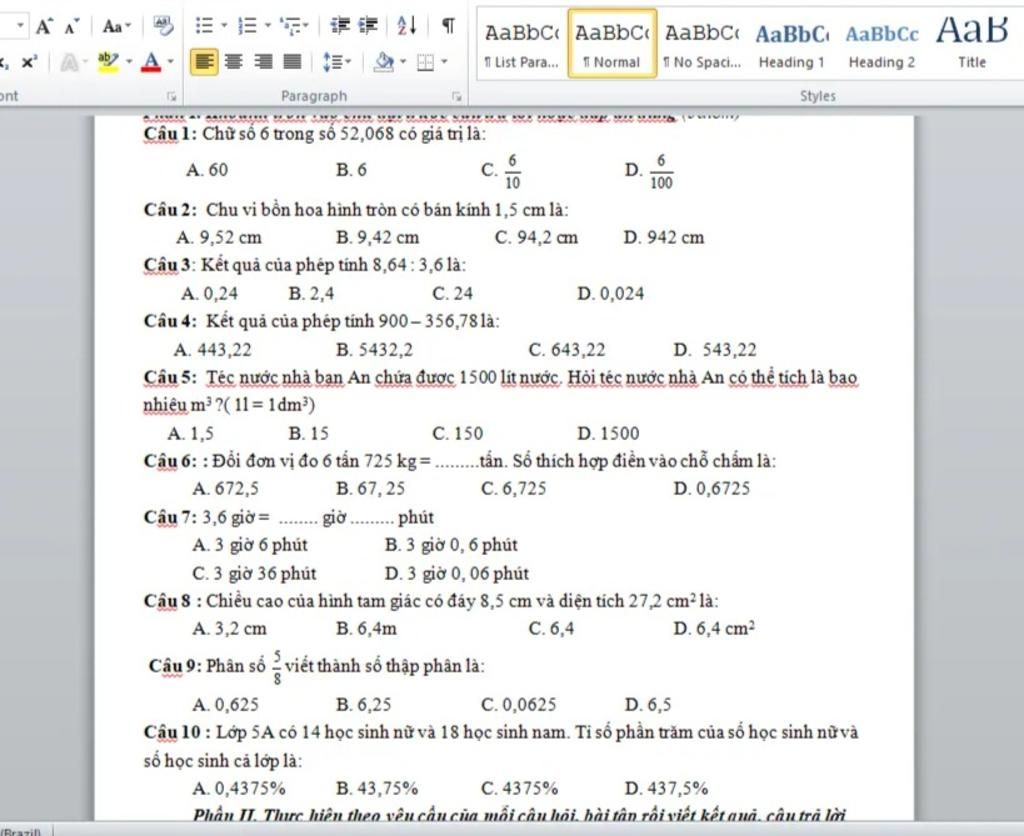Toggle Justify alignment
Viewport: 1024px width, 836px height.
point(293,62)
